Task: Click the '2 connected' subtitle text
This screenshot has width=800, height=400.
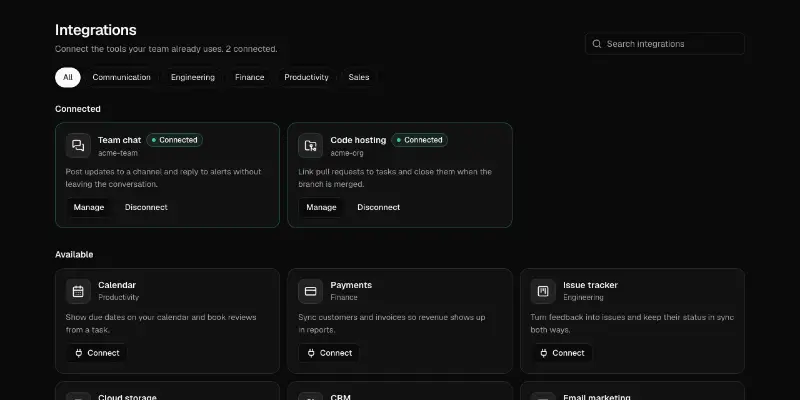Action: [x=252, y=49]
